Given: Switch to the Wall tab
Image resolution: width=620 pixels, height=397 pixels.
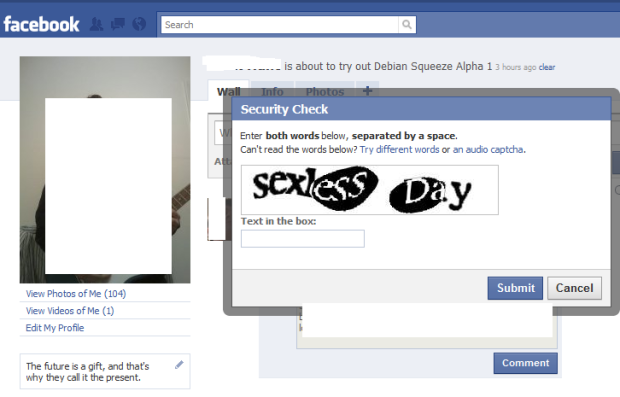Looking at the screenshot, I should click(229, 91).
